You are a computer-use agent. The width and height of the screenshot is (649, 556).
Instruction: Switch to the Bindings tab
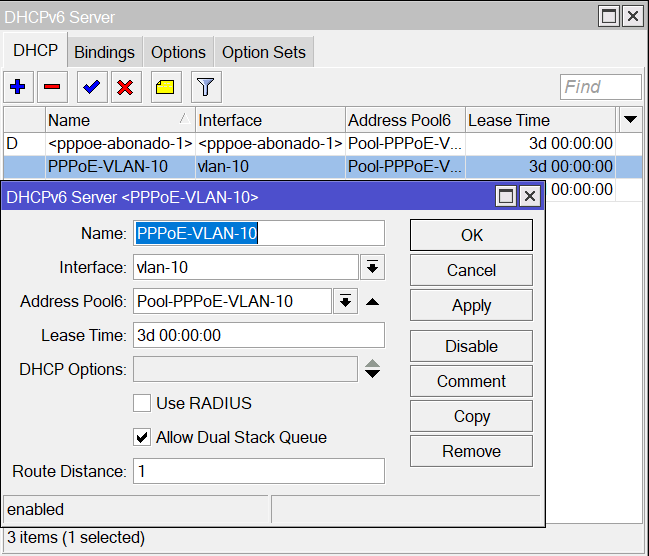pyautogui.click(x=104, y=52)
